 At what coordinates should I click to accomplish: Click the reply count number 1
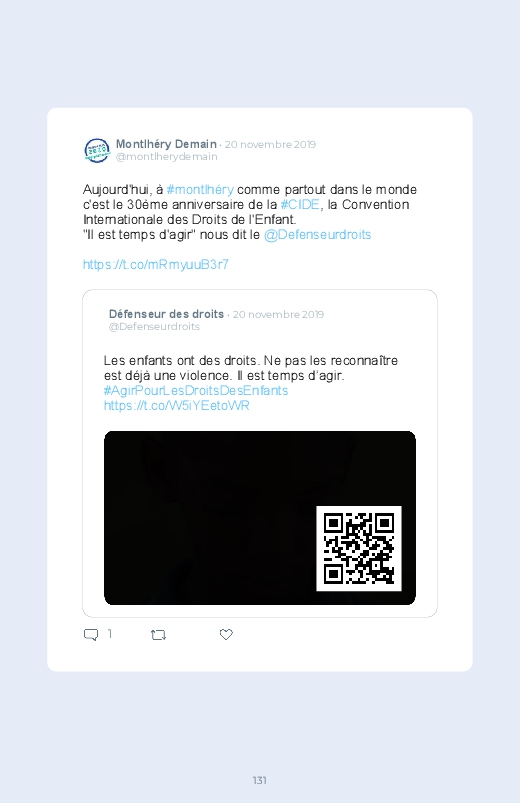tap(110, 634)
